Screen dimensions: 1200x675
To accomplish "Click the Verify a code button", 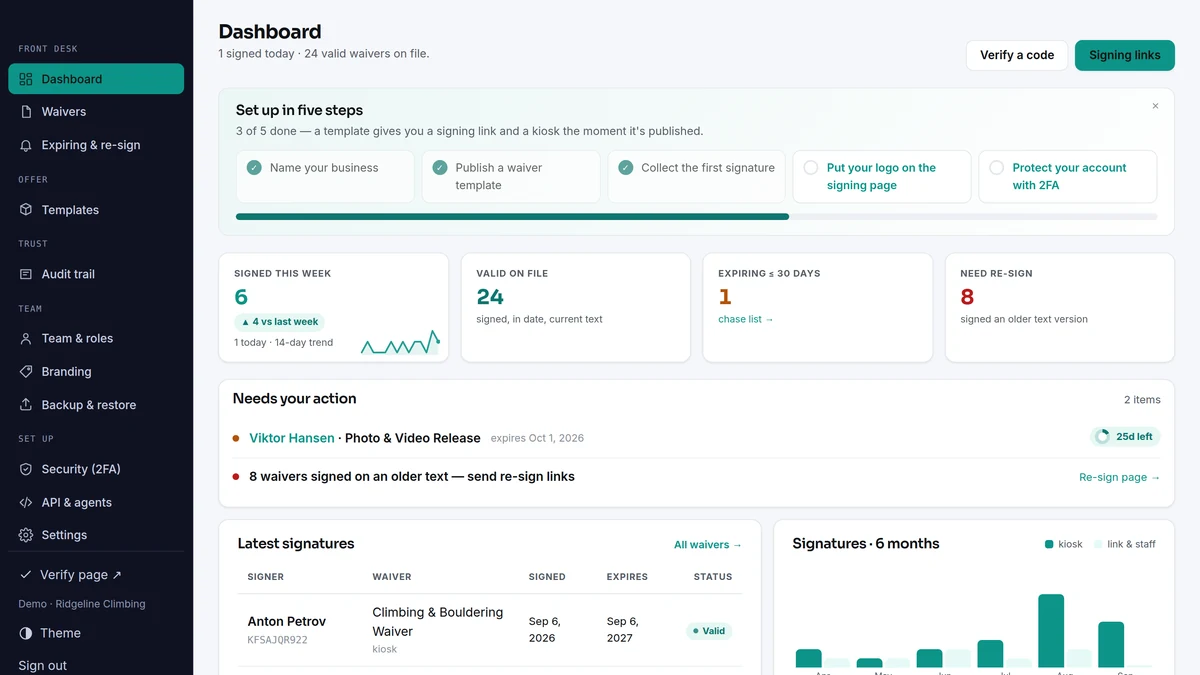I will point(1017,55).
